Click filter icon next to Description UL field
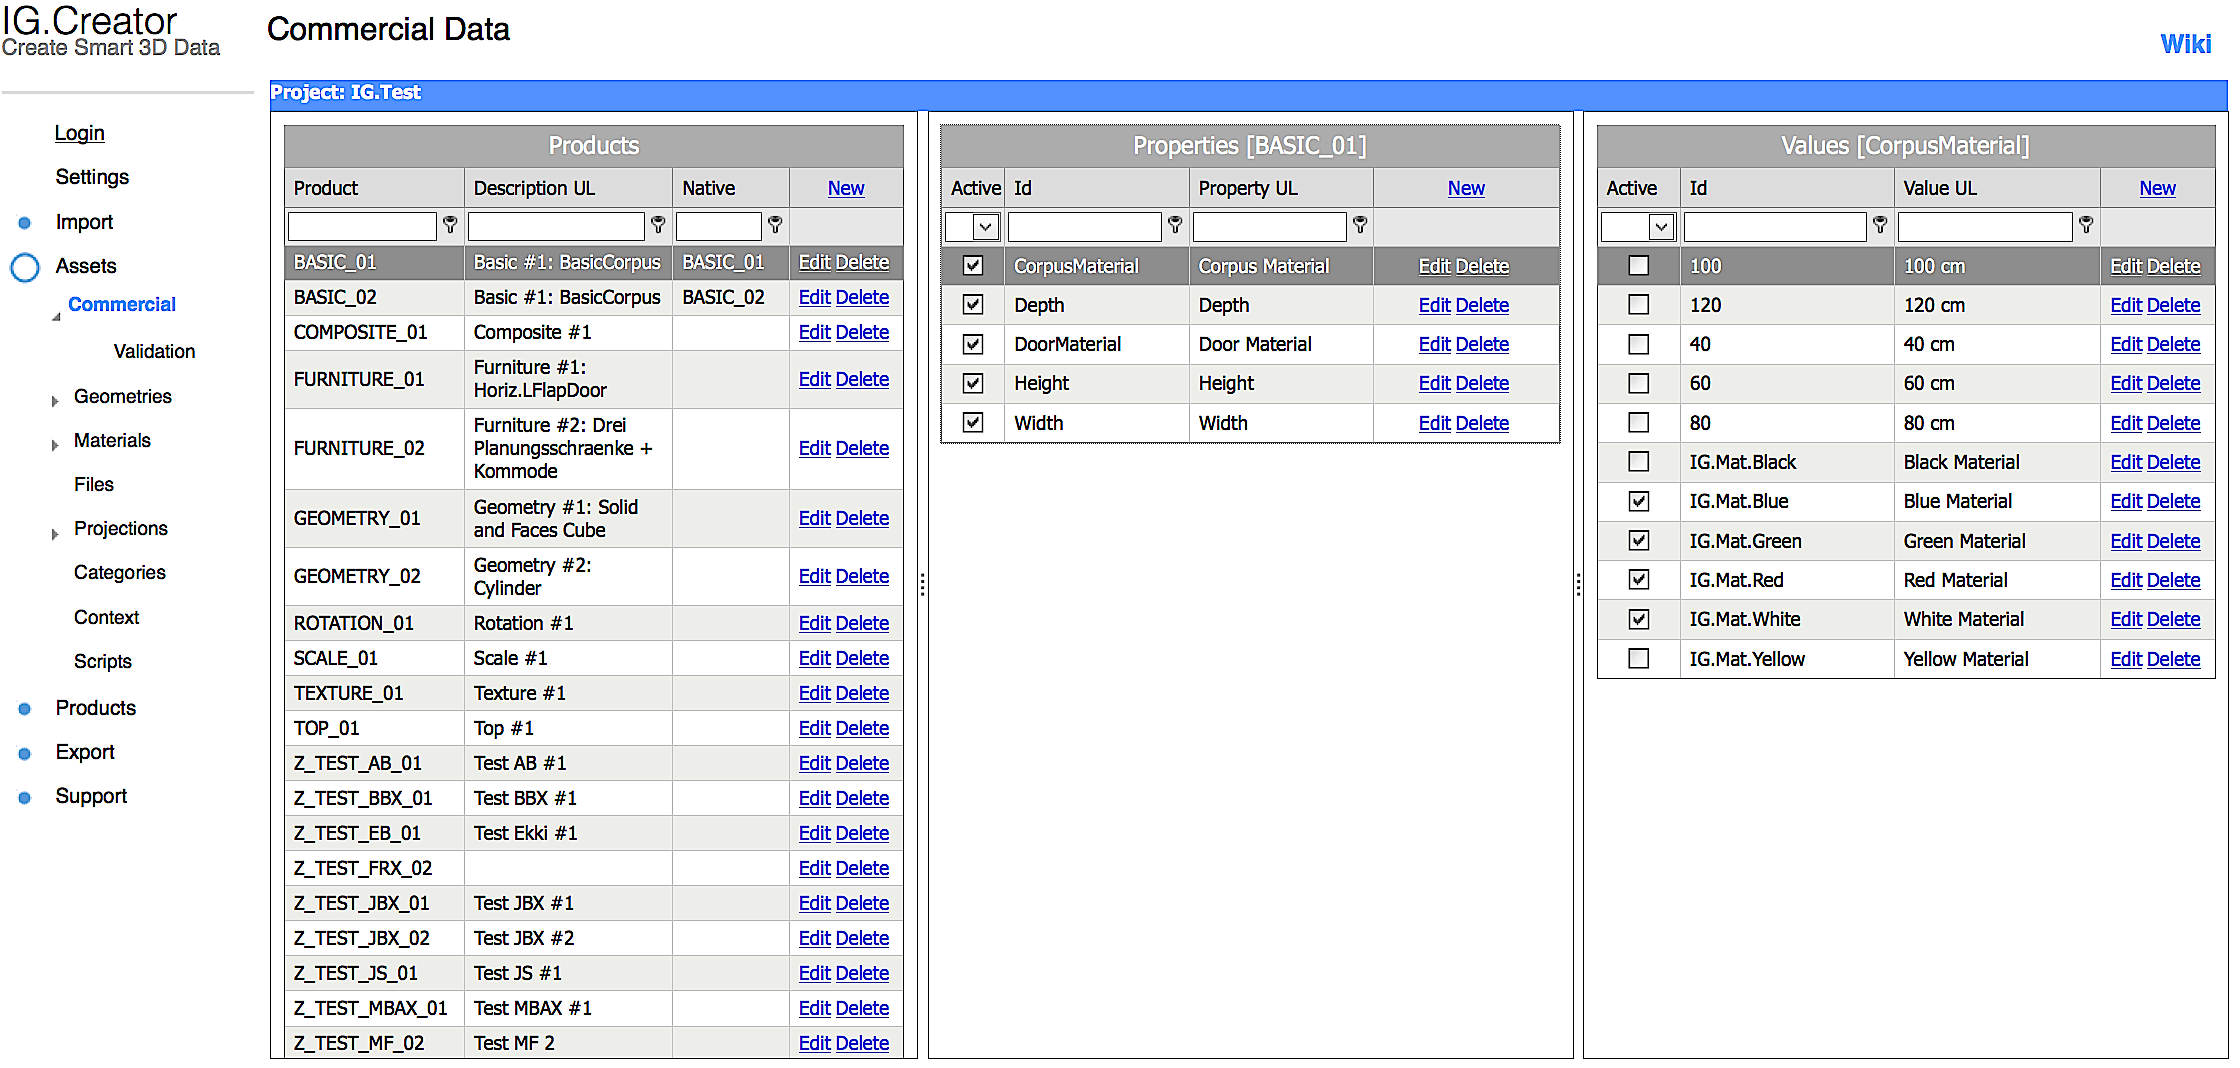Screen dimensions: 2240x1068 658,225
